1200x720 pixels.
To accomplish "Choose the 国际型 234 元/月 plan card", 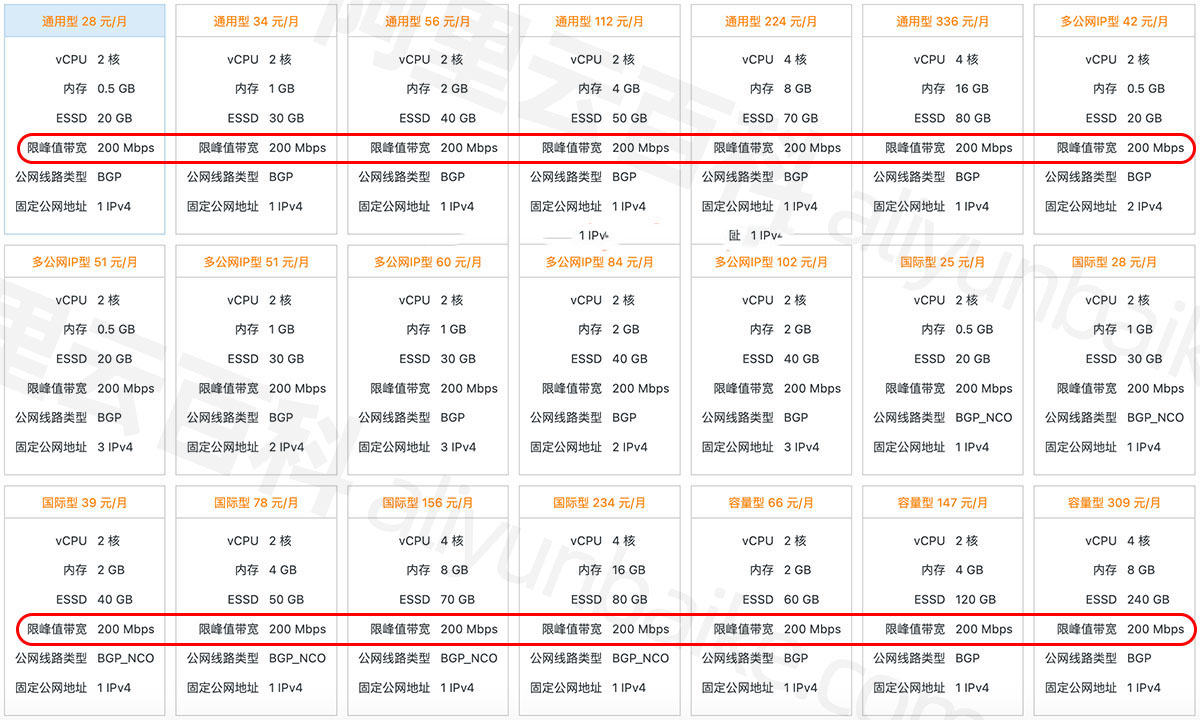I will coord(600,601).
